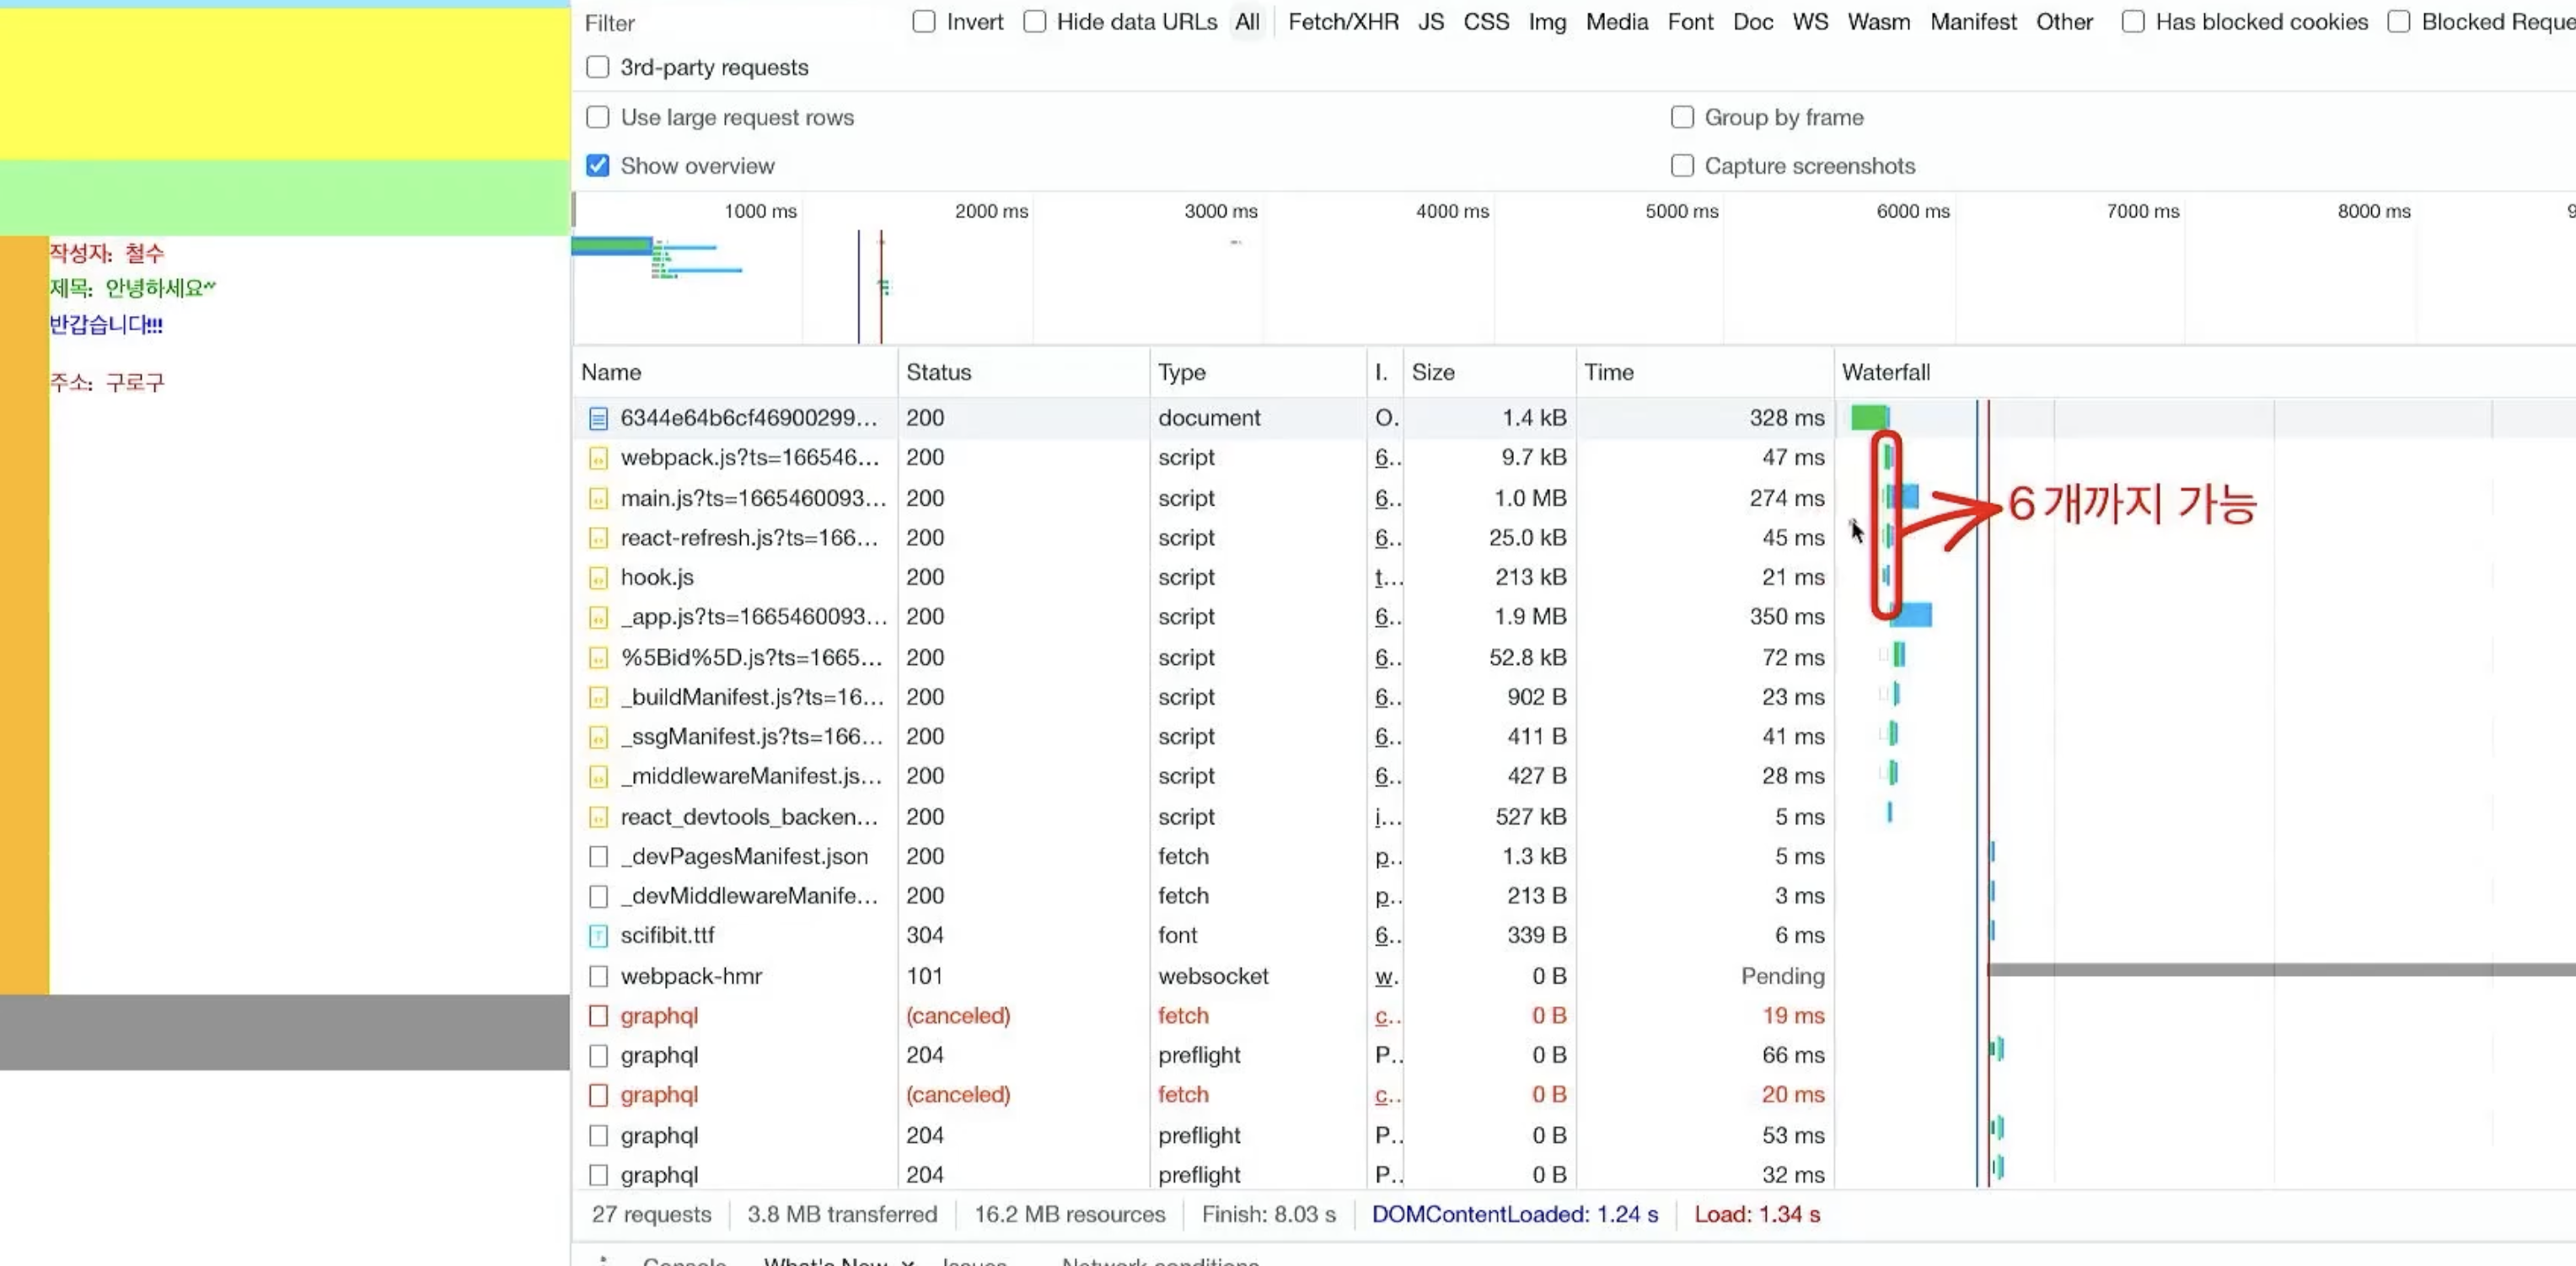Click the 3000 ms mark in overview timeline
This screenshot has width=2576, height=1266.
(1220, 212)
